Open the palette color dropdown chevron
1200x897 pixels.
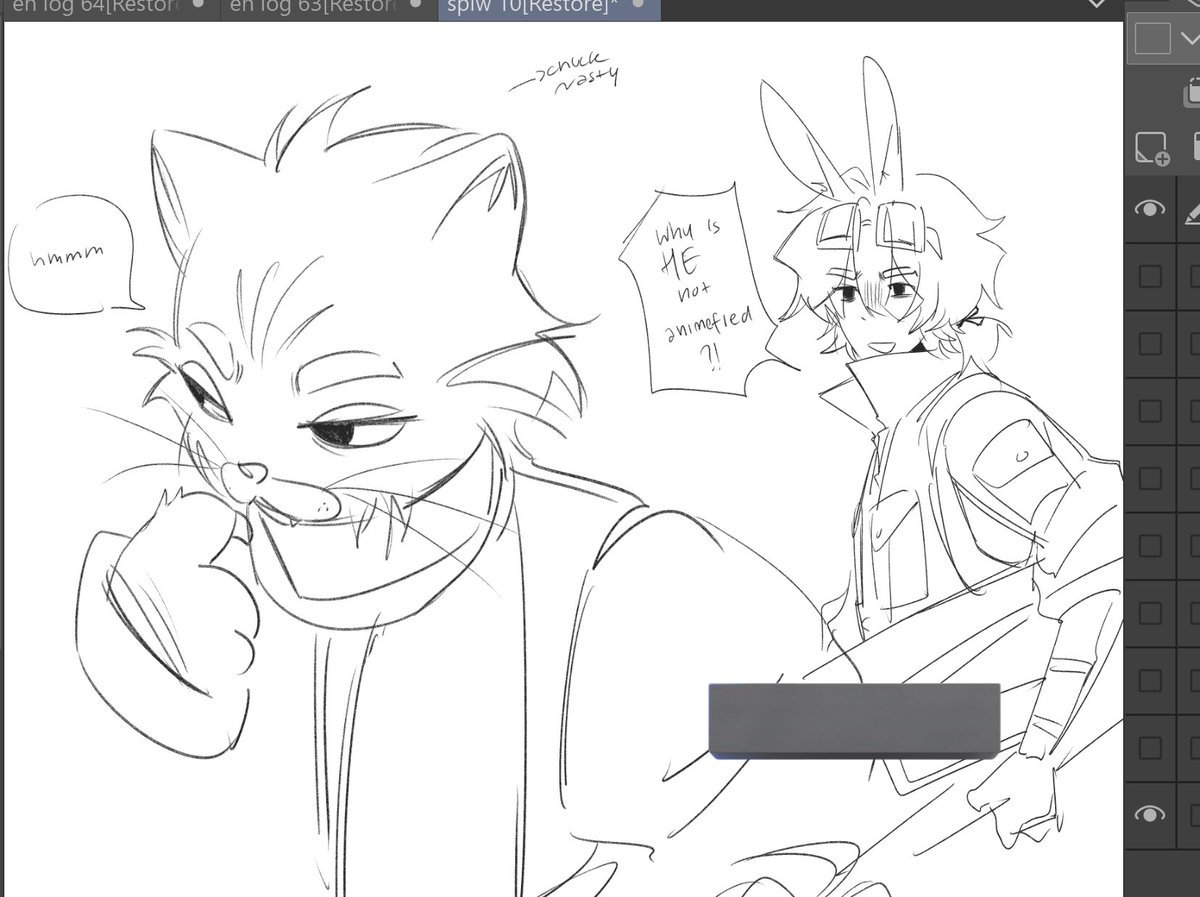click(x=1188, y=39)
